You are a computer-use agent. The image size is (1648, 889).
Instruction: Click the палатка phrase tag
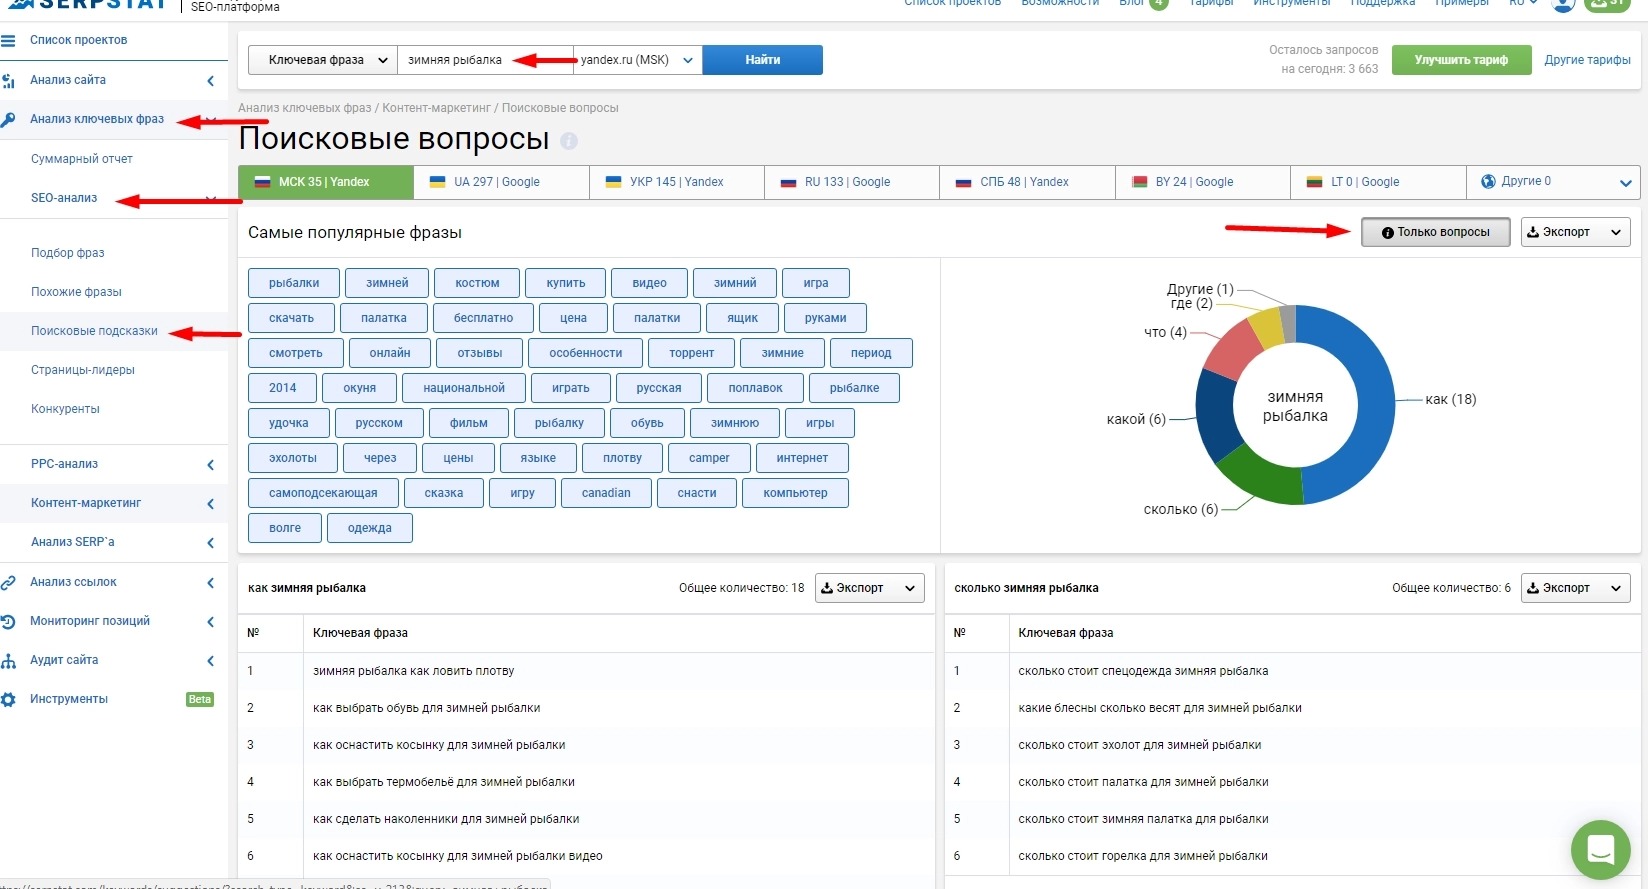click(x=384, y=318)
